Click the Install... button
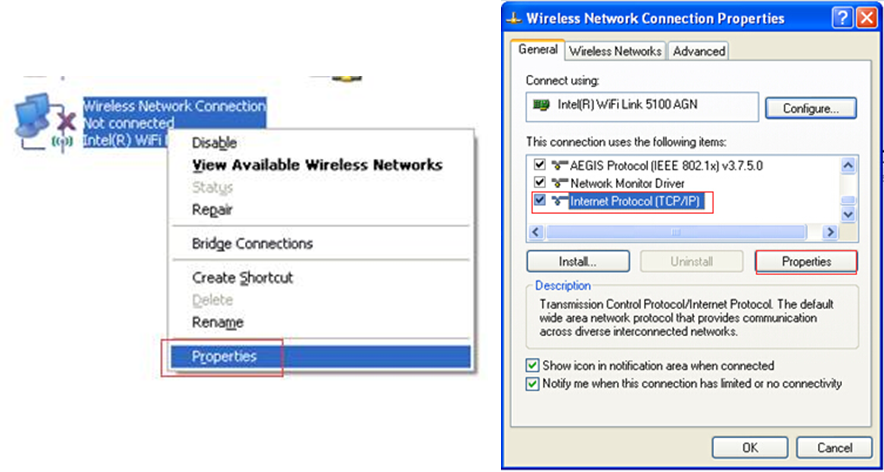The height and width of the screenshot is (472, 884). (x=578, y=262)
